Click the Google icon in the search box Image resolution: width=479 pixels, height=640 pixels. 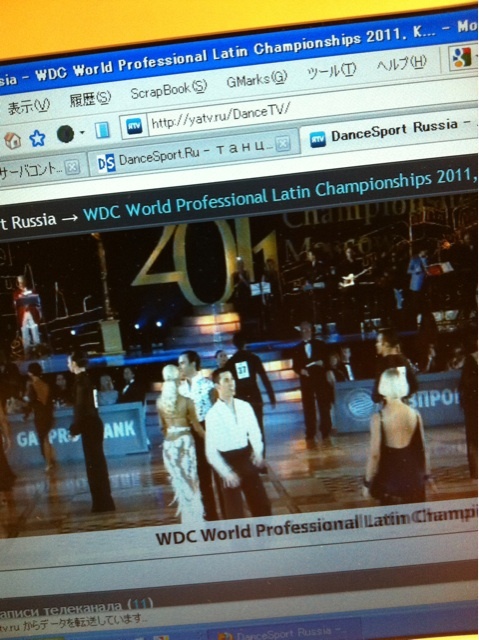[462, 57]
